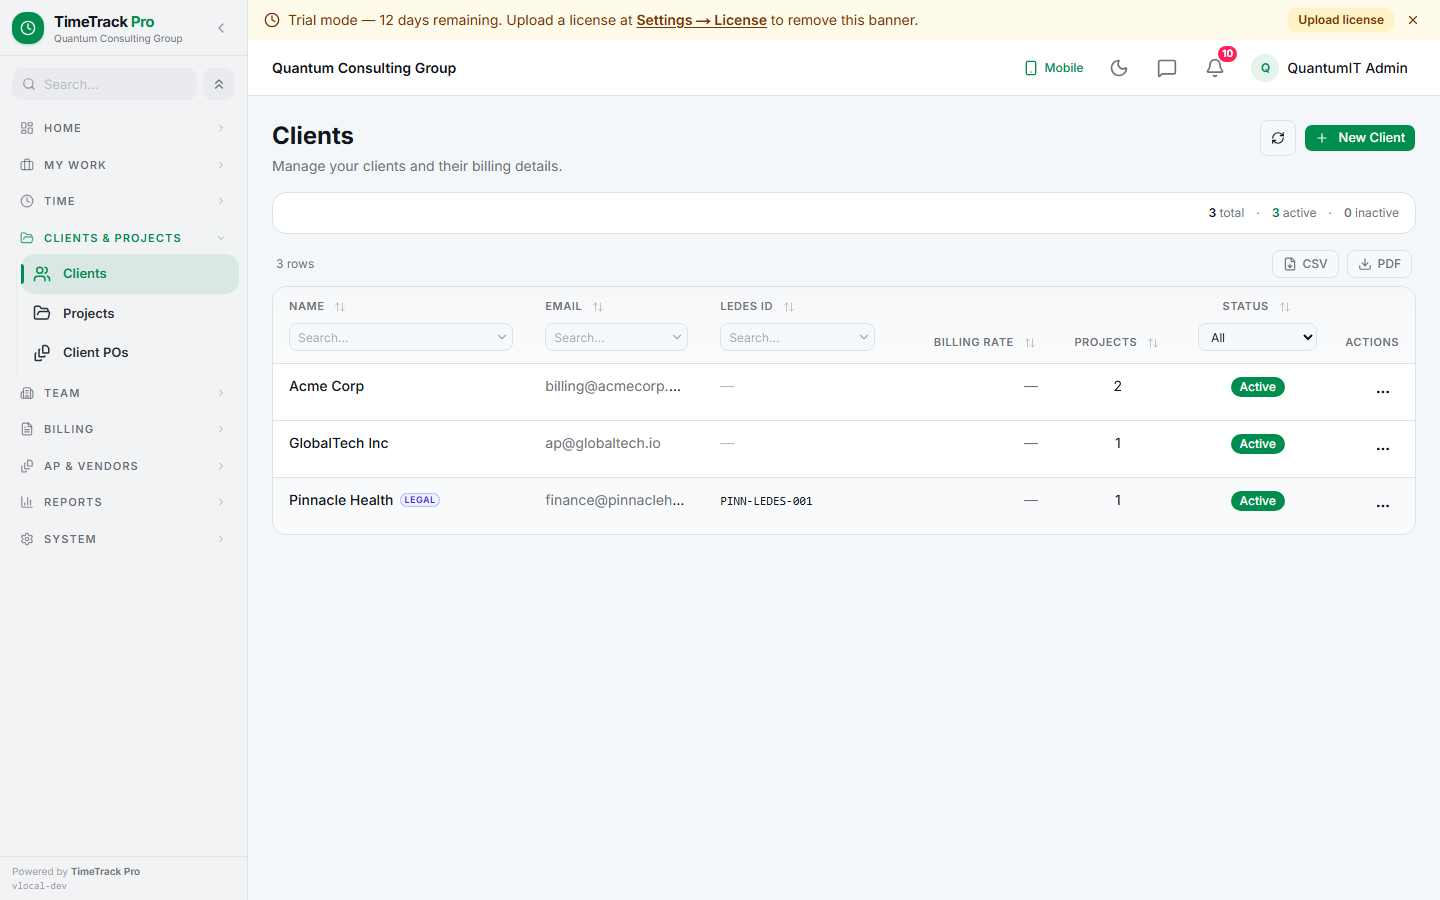The width and height of the screenshot is (1440, 900).
Task: Open actions menu for GlobalTech Inc
Action: pyautogui.click(x=1383, y=449)
